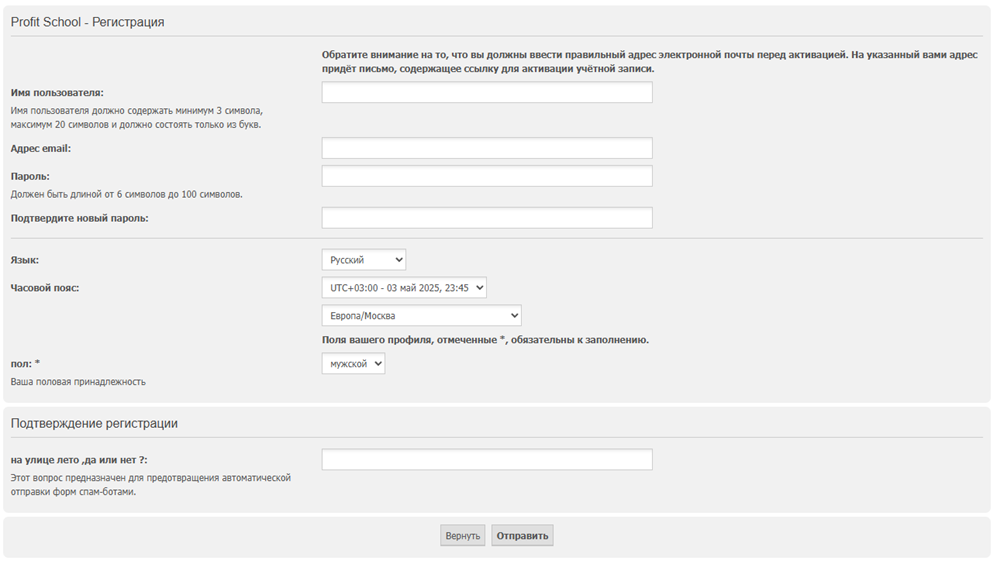Focus the Адрес email input box
Image resolution: width=997 pixels, height=564 pixels.
coord(487,148)
